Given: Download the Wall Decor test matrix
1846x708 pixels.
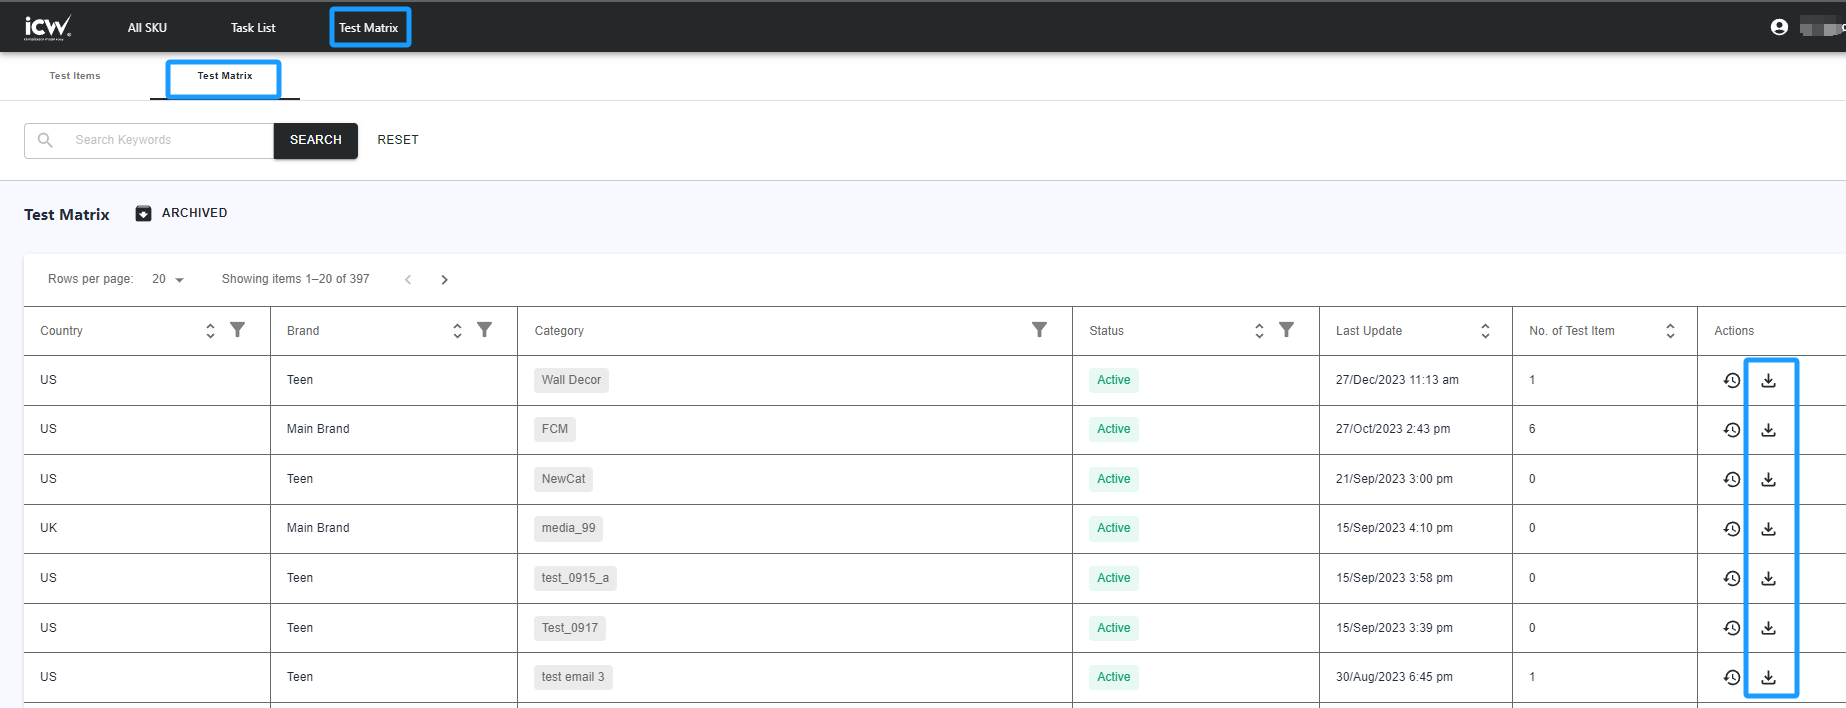Looking at the screenshot, I should tap(1768, 381).
